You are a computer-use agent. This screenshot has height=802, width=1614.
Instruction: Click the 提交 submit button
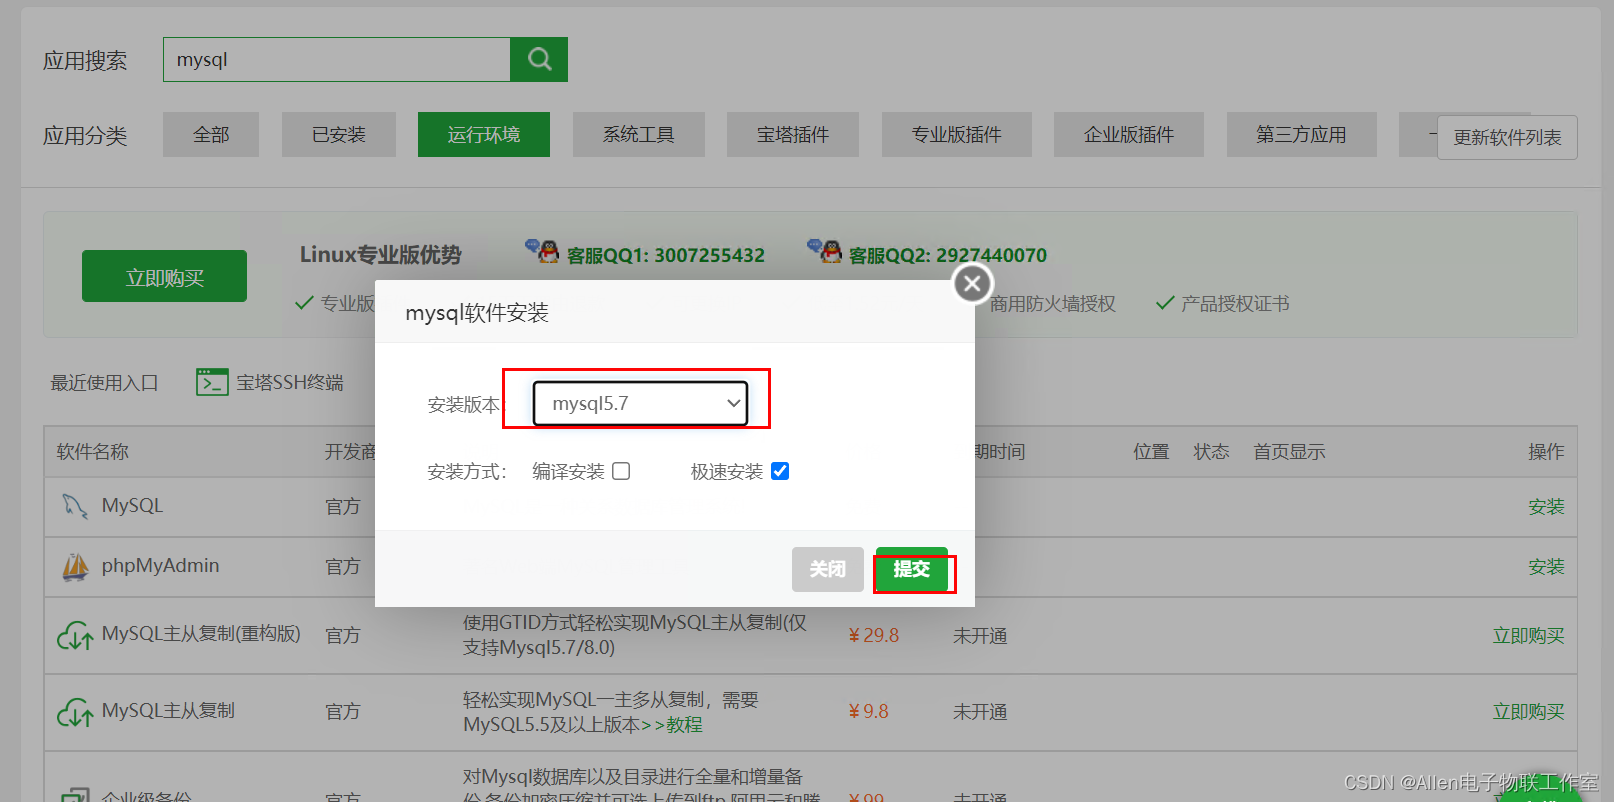click(x=912, y=569)
